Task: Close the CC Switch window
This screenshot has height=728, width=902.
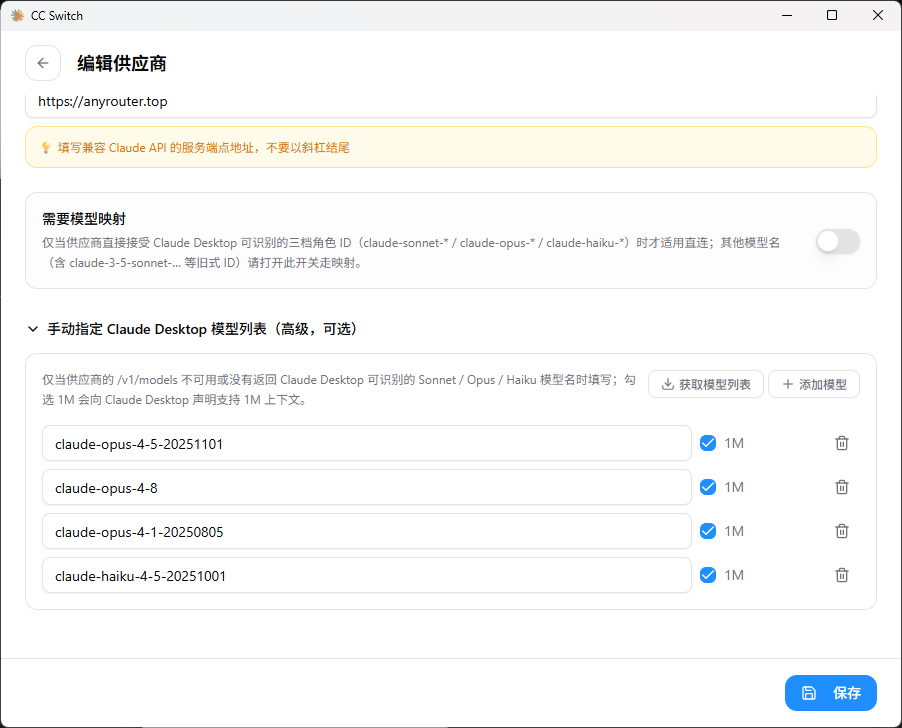Action: point(877,16)
